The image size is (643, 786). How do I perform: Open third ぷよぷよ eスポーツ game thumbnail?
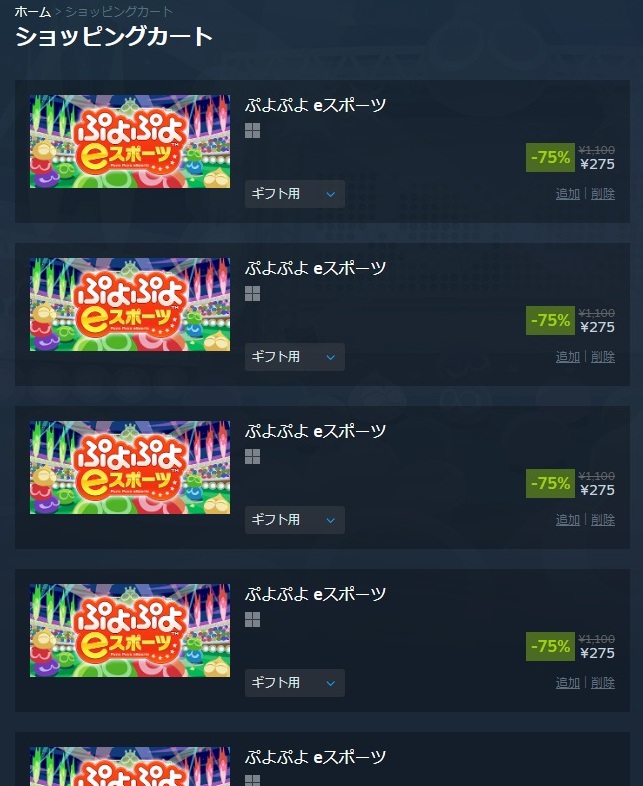(130, 467)
